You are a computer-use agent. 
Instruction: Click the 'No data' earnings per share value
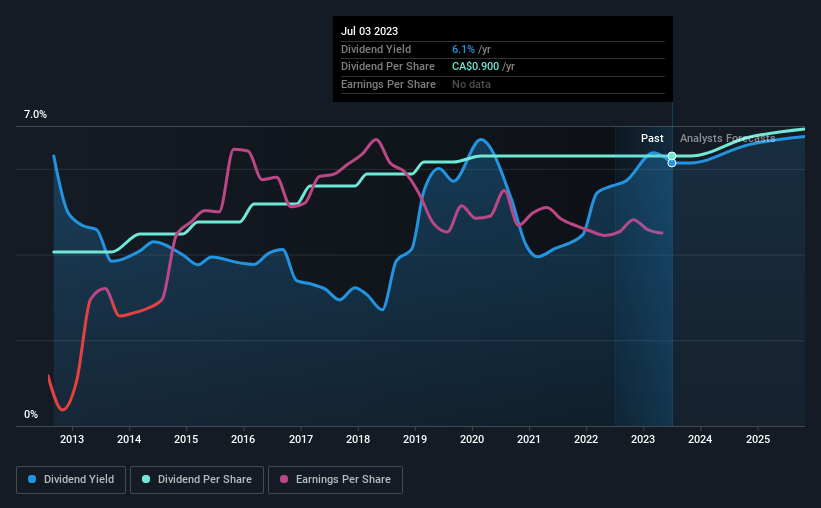coord(471,84)
